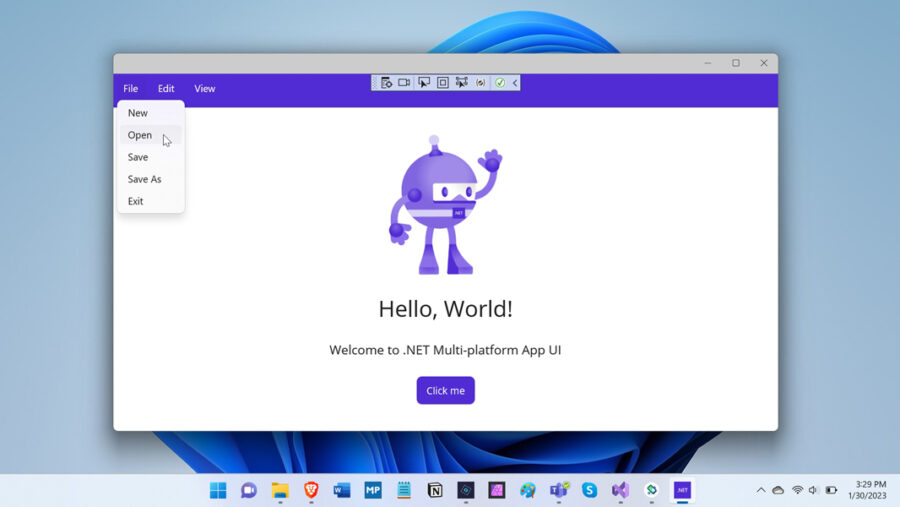Toggle Display Layout Adorners in debug toolbar
The height and width of the screenshot is (507, 900).
[442, 83]
